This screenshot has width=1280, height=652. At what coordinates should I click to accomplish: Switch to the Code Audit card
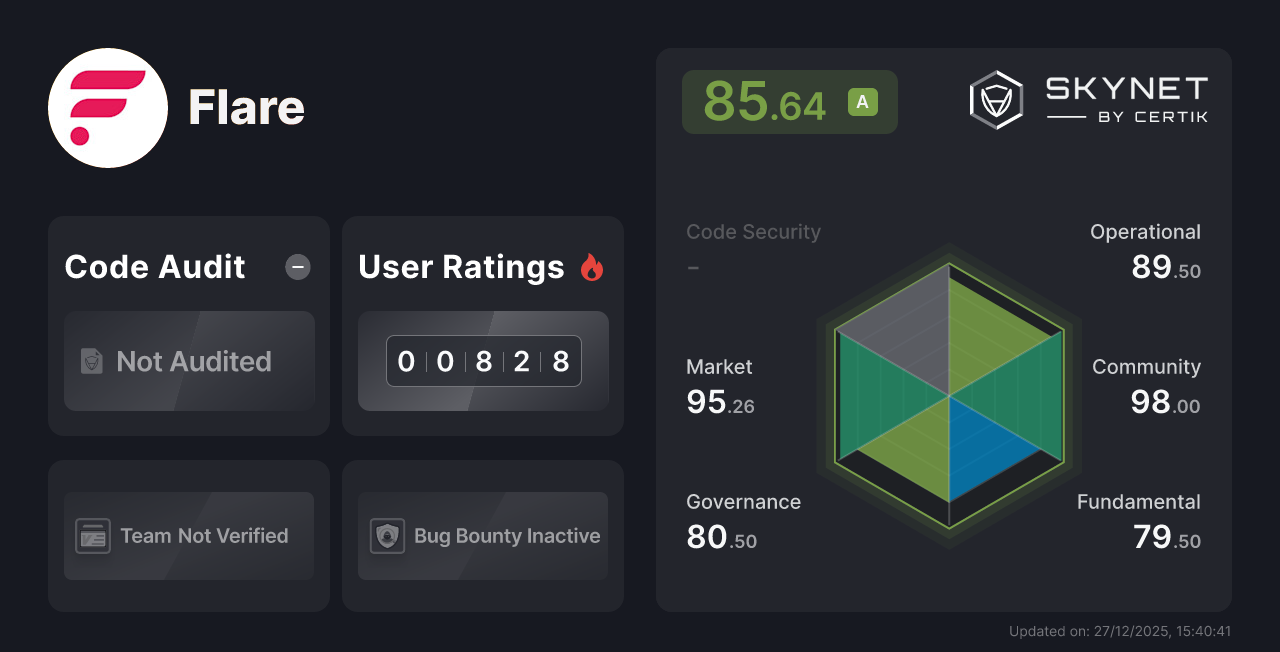189,325
